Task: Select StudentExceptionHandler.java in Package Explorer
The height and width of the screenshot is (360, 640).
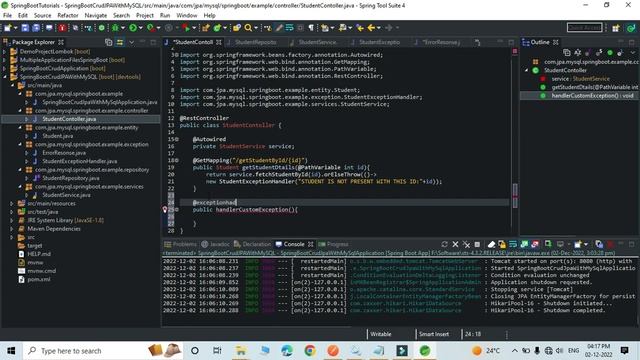Action: point(80,161)
